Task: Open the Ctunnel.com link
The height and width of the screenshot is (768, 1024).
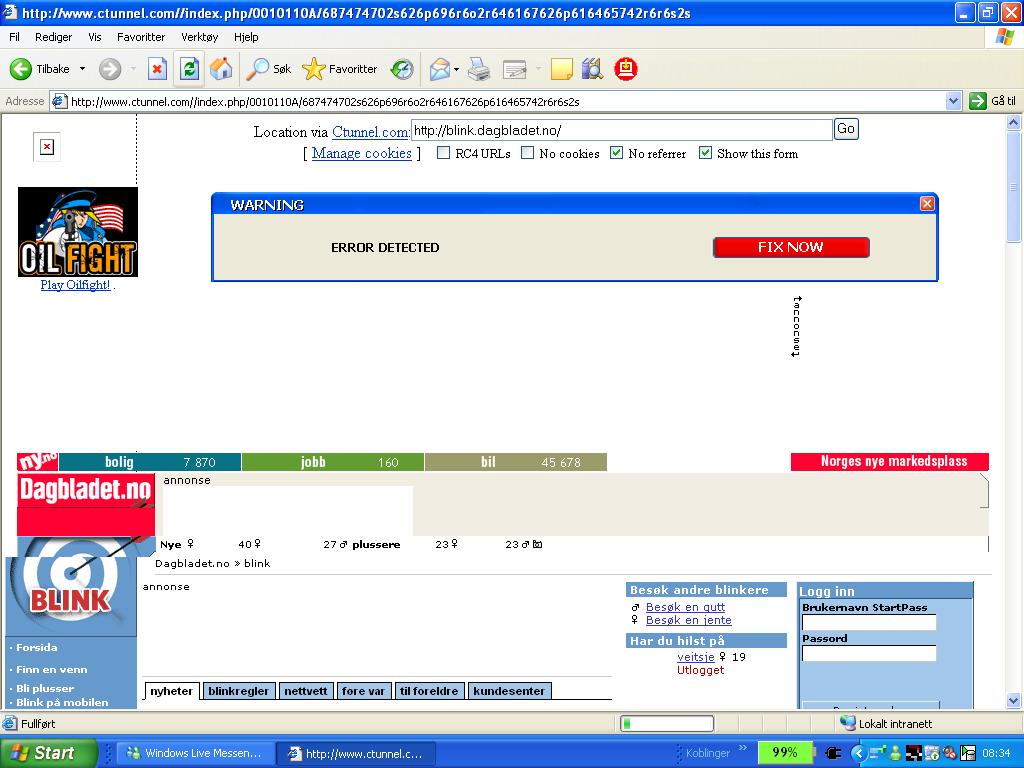Action: [x=371, y=132]
